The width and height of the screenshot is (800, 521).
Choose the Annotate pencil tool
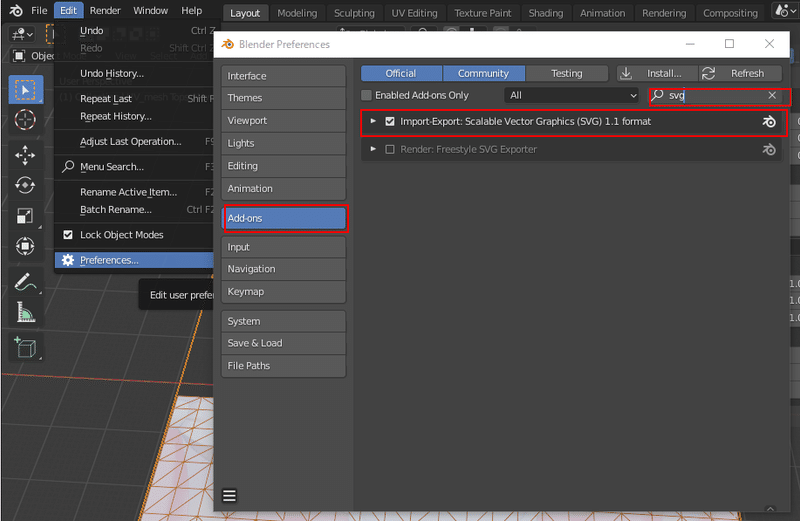pos(25,282)
